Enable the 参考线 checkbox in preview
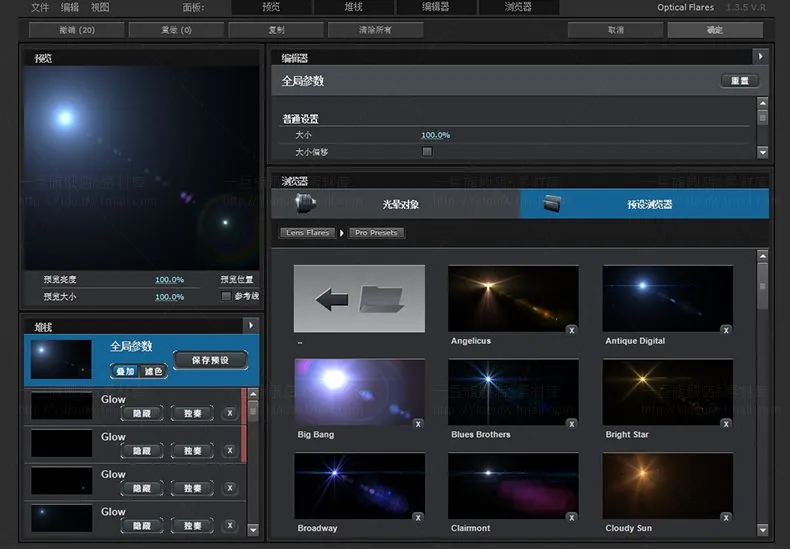 pyautogui.click(x=226, y=296)
